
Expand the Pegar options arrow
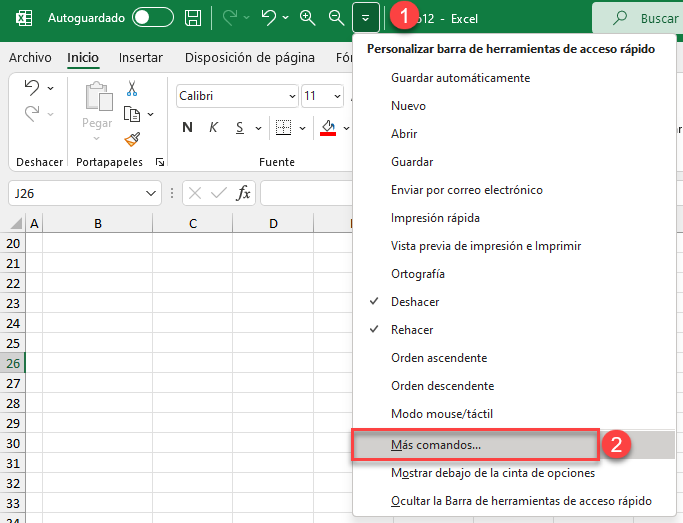pos(97,138)
